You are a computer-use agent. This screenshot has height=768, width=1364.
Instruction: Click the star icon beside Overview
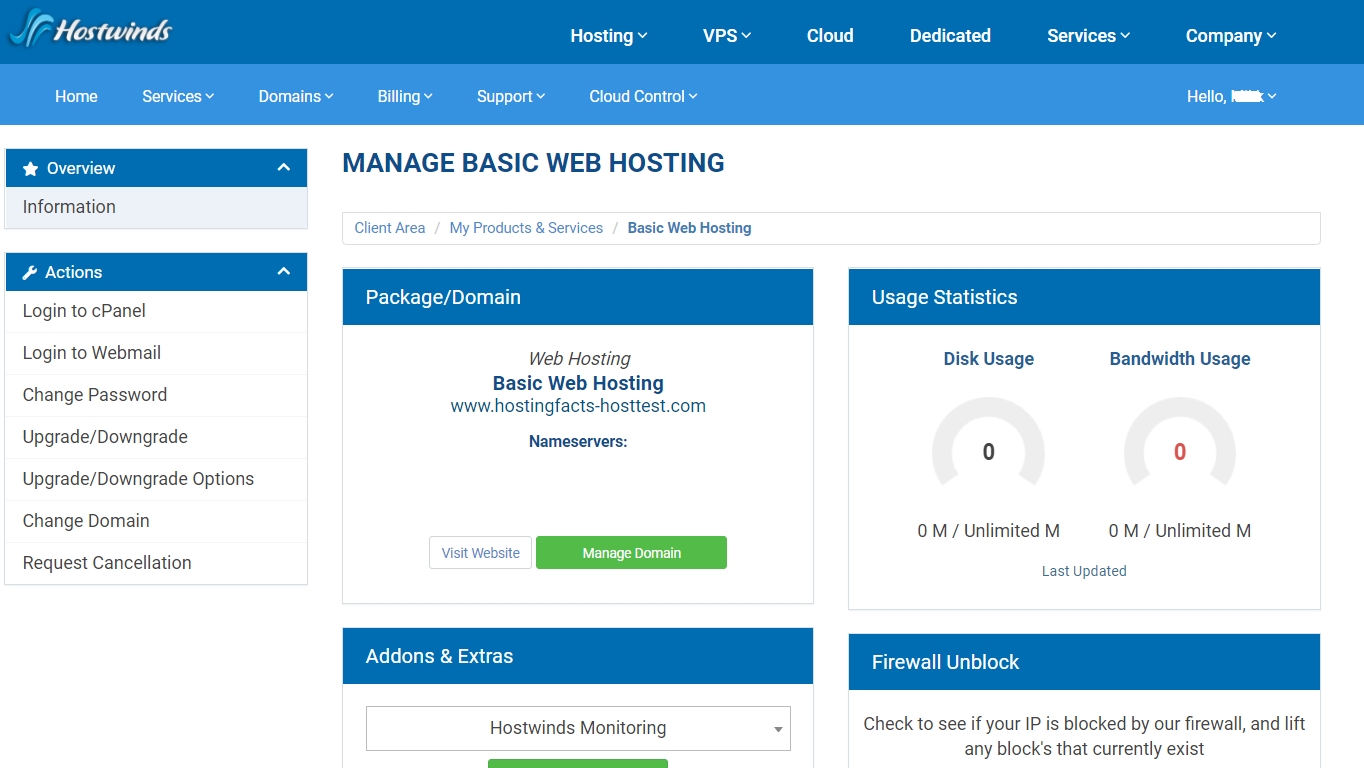(x=30, y=169)
